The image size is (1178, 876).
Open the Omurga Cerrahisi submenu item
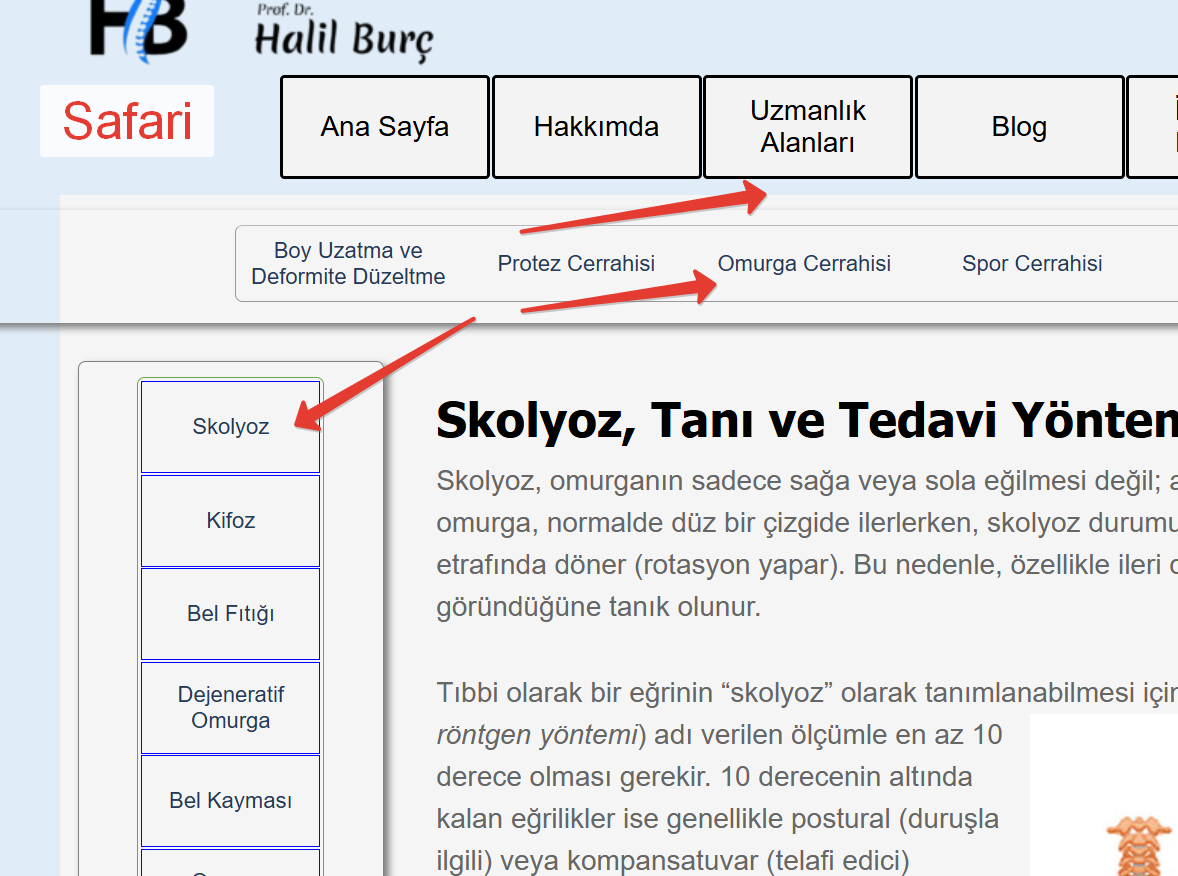click(804, 264)
